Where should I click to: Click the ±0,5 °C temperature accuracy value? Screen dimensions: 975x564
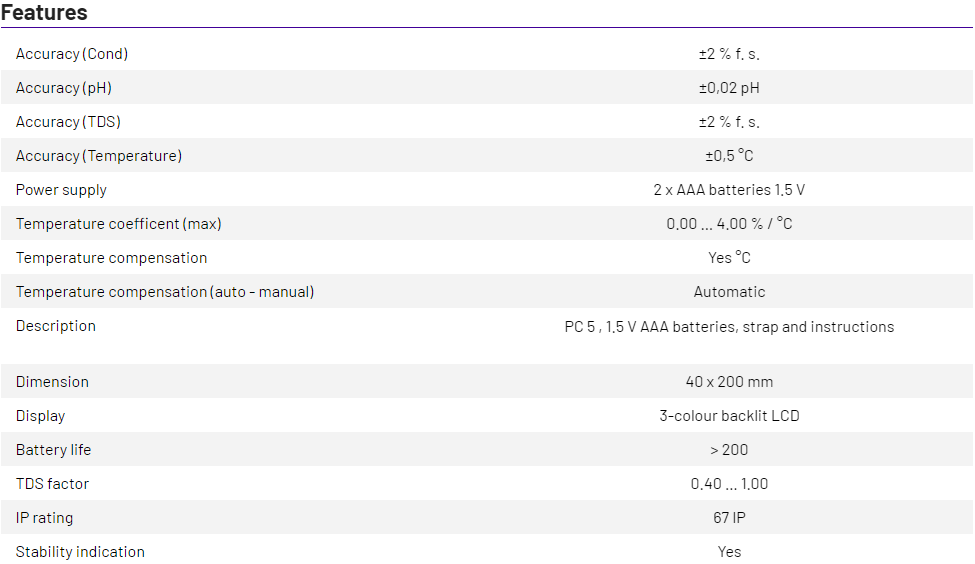[x=729, y=156]
